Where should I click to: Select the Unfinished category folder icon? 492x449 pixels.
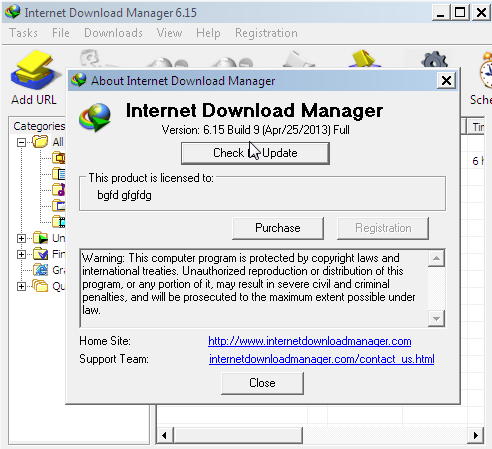[40, 238]
